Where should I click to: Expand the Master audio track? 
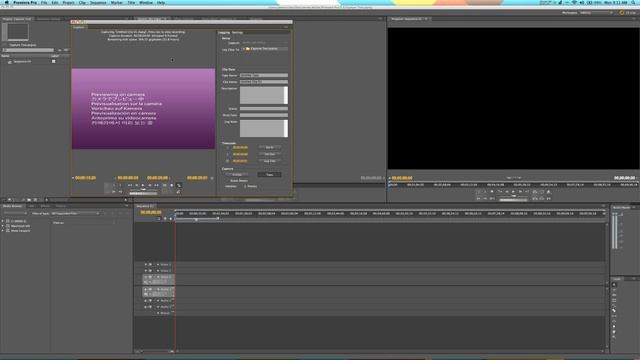[x=158, y=313]
